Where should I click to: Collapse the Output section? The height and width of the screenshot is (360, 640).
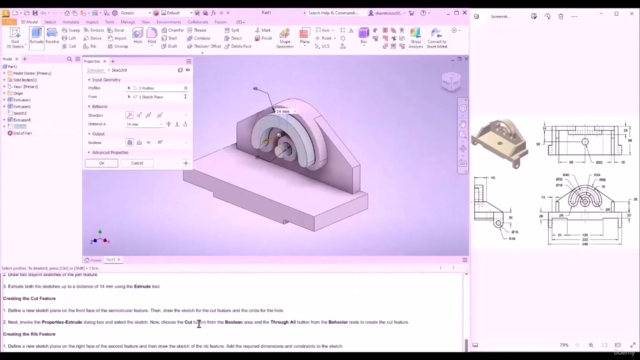point(89,134)
